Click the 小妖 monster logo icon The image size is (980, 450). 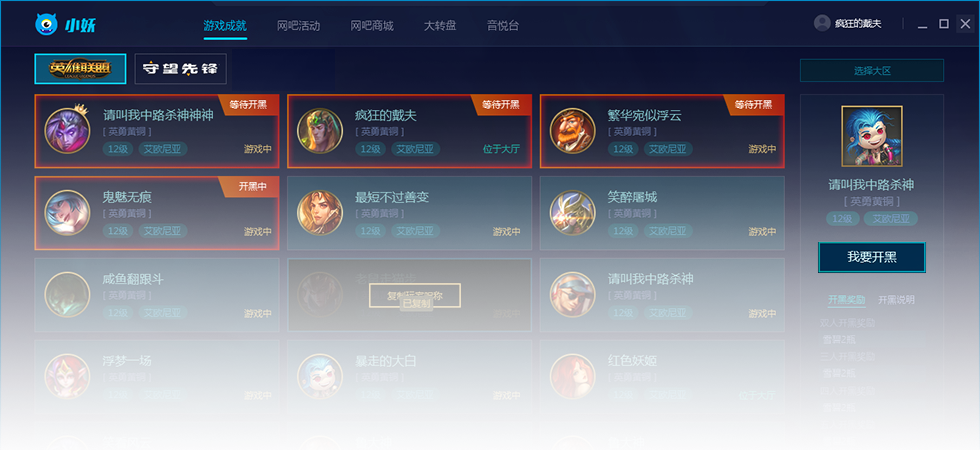click(x=47, y=25)
